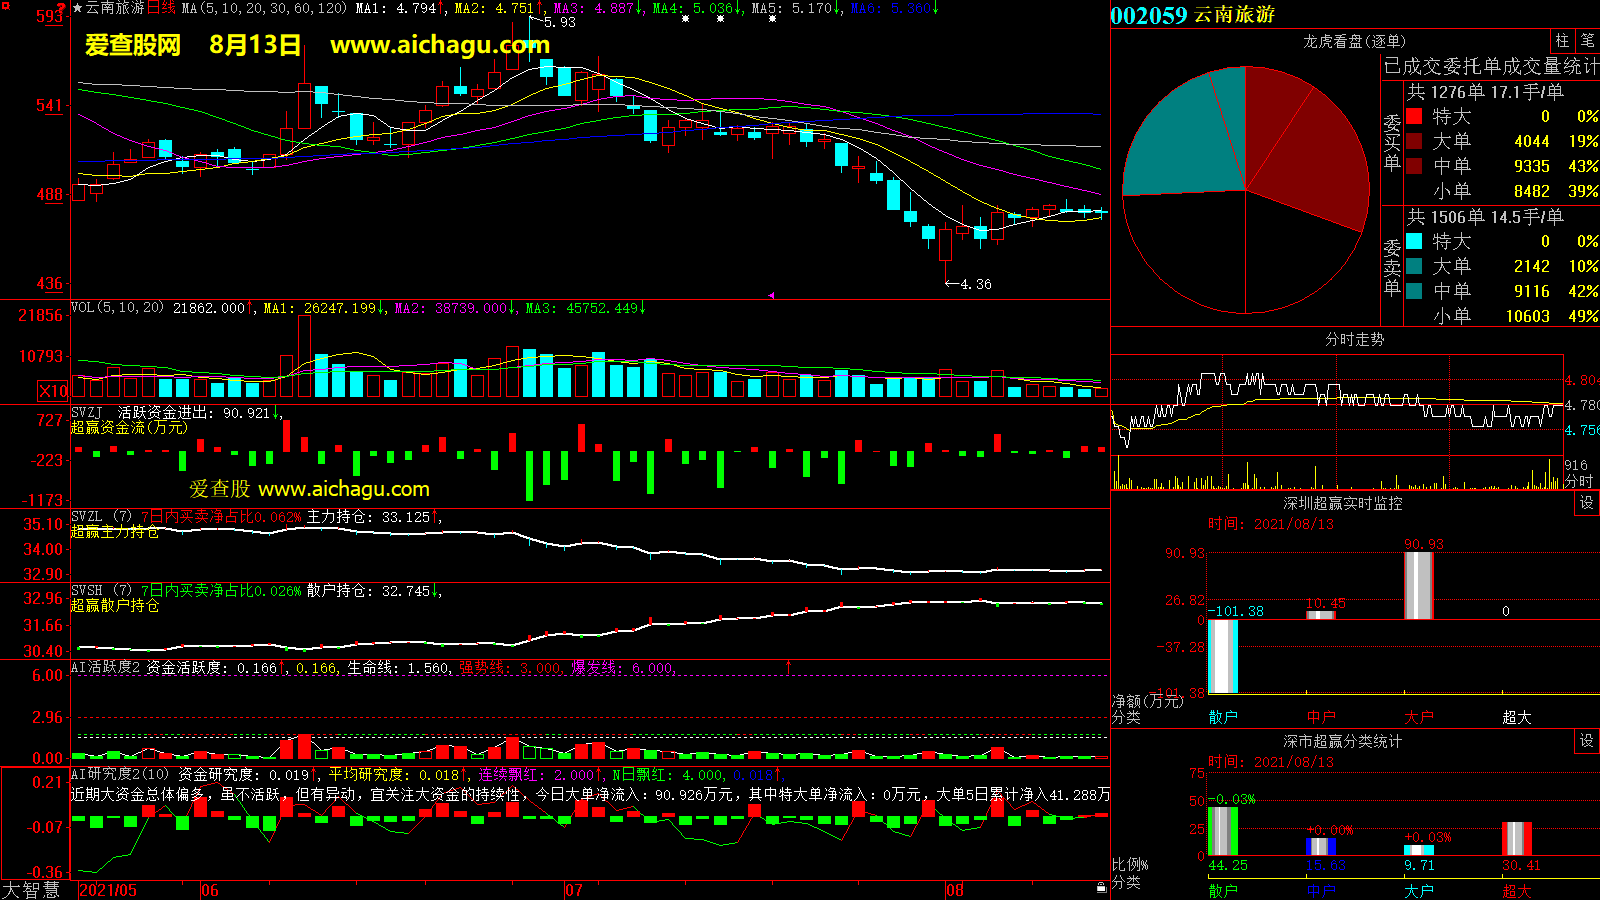Open 设 settings for 深市超赢分类统计

pos(1586,741)
